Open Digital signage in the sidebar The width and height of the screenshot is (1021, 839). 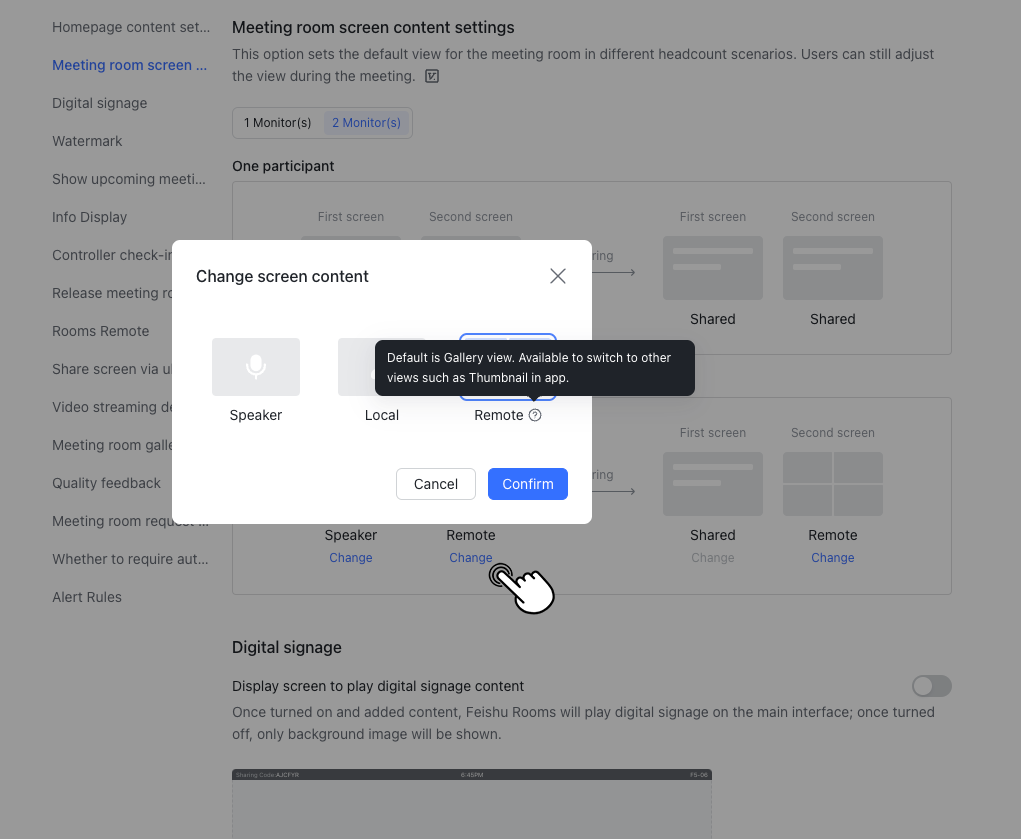pyautogui.click(x=99, y=103)
